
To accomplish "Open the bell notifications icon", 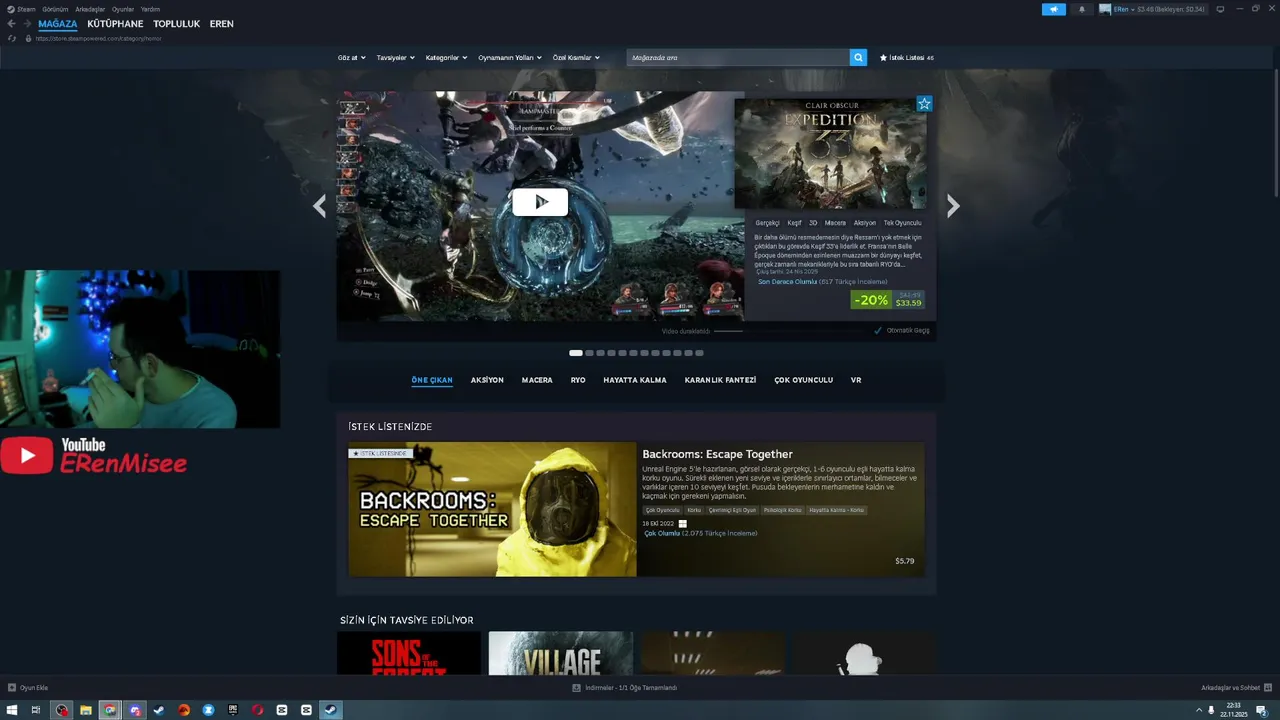I will (x=1081, y=9).
